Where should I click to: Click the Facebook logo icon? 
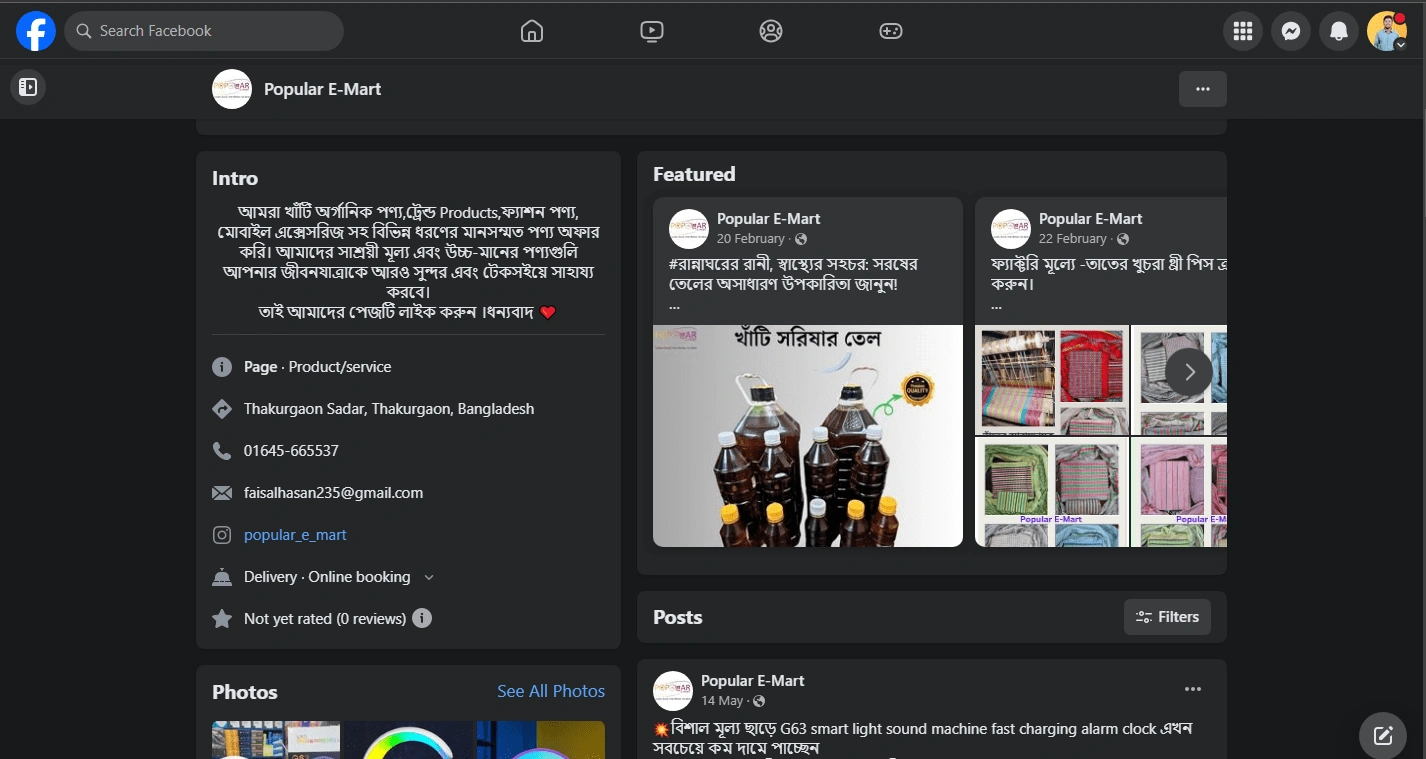click(x=36, y=31)
